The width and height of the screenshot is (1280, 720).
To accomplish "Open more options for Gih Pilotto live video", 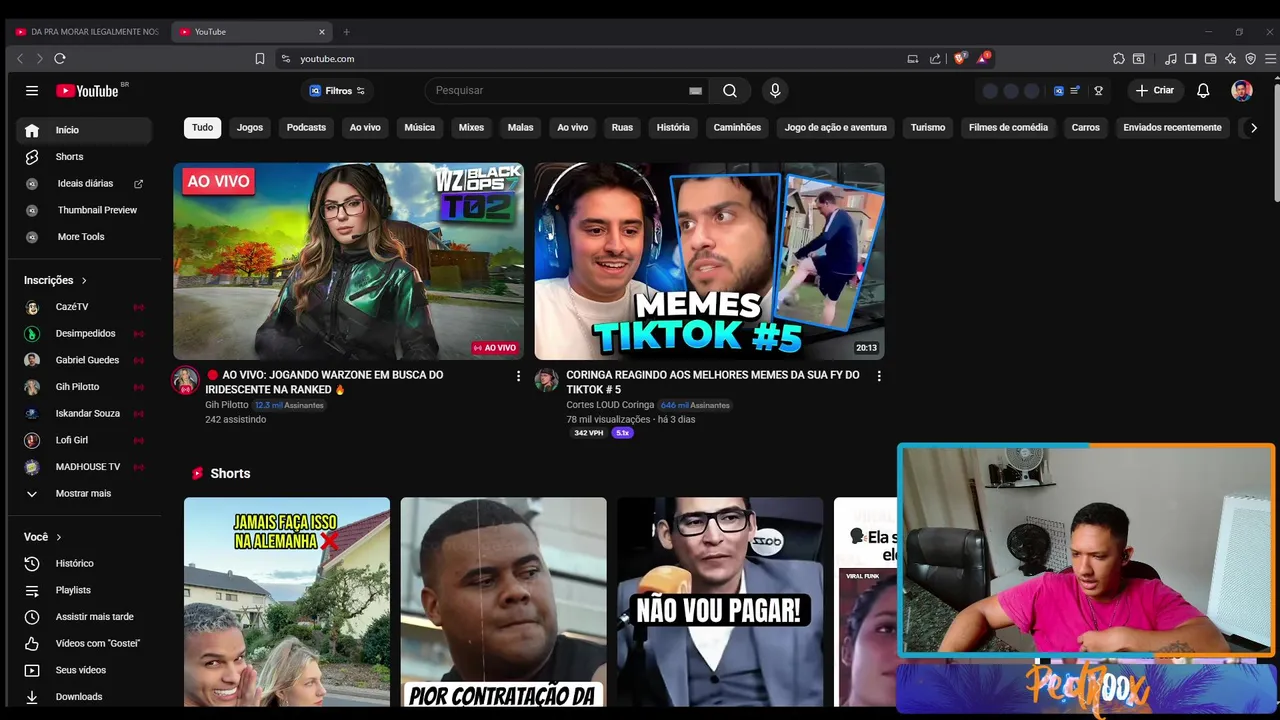I will (x=518, y=376).
